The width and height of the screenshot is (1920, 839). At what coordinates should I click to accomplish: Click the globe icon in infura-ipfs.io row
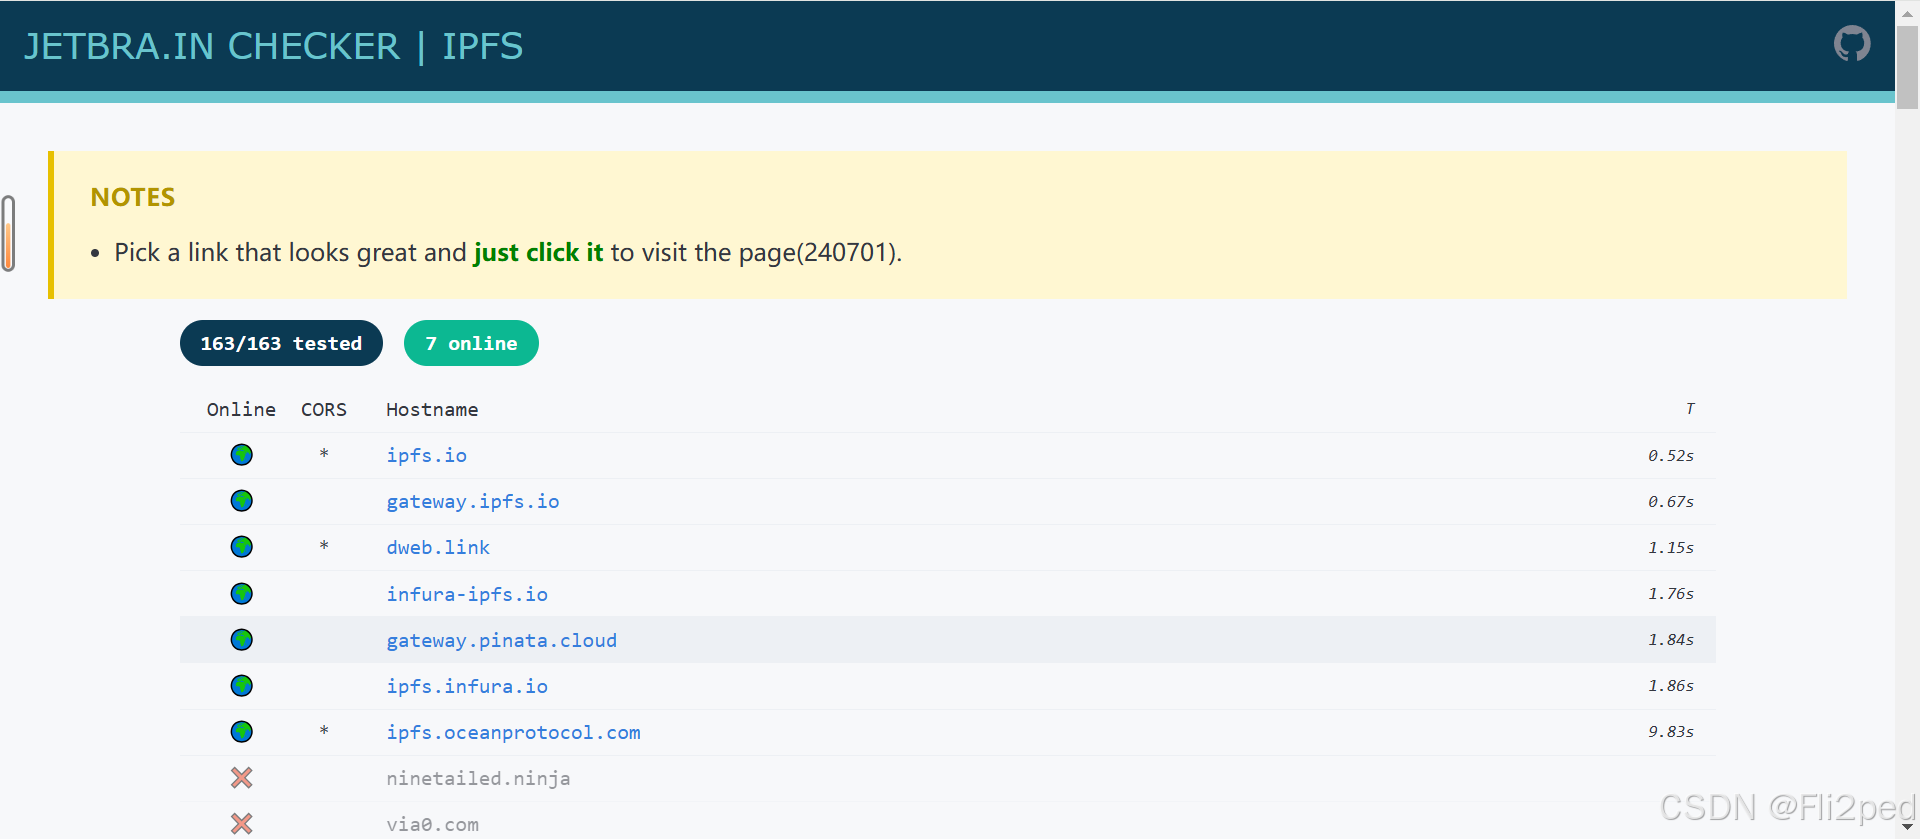click(242, 594)
